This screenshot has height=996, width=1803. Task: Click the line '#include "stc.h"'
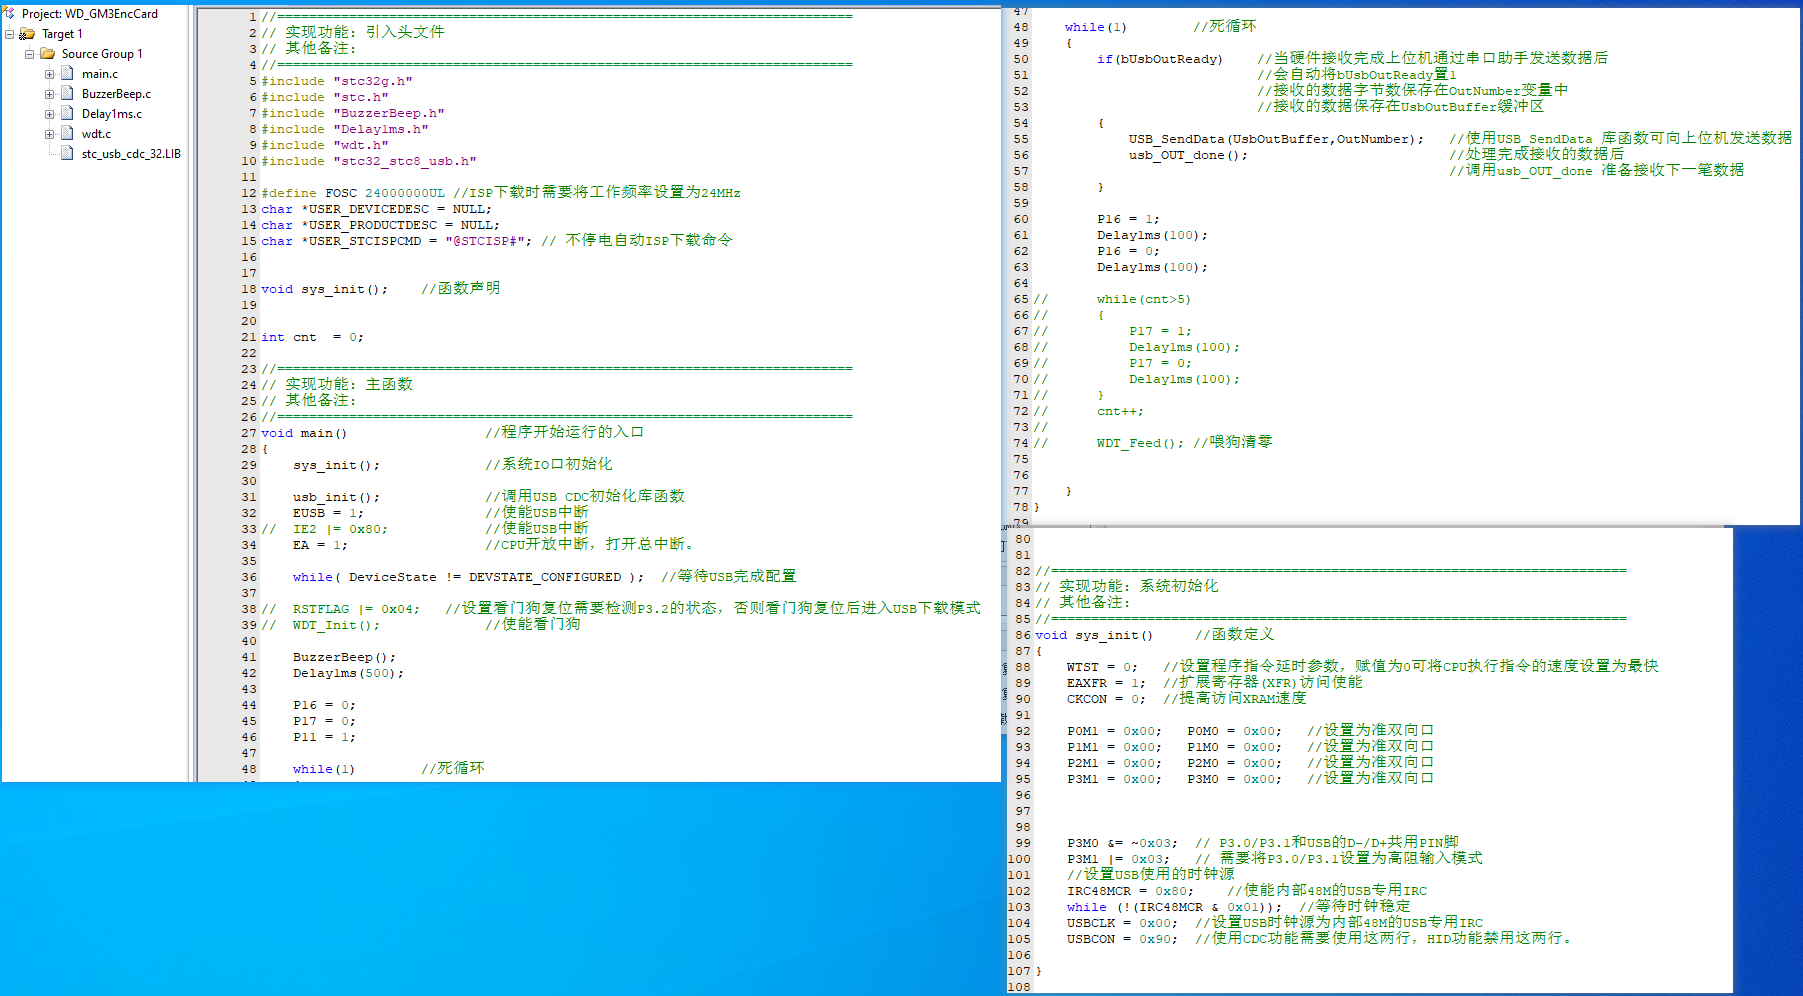(x=325, y=97)
